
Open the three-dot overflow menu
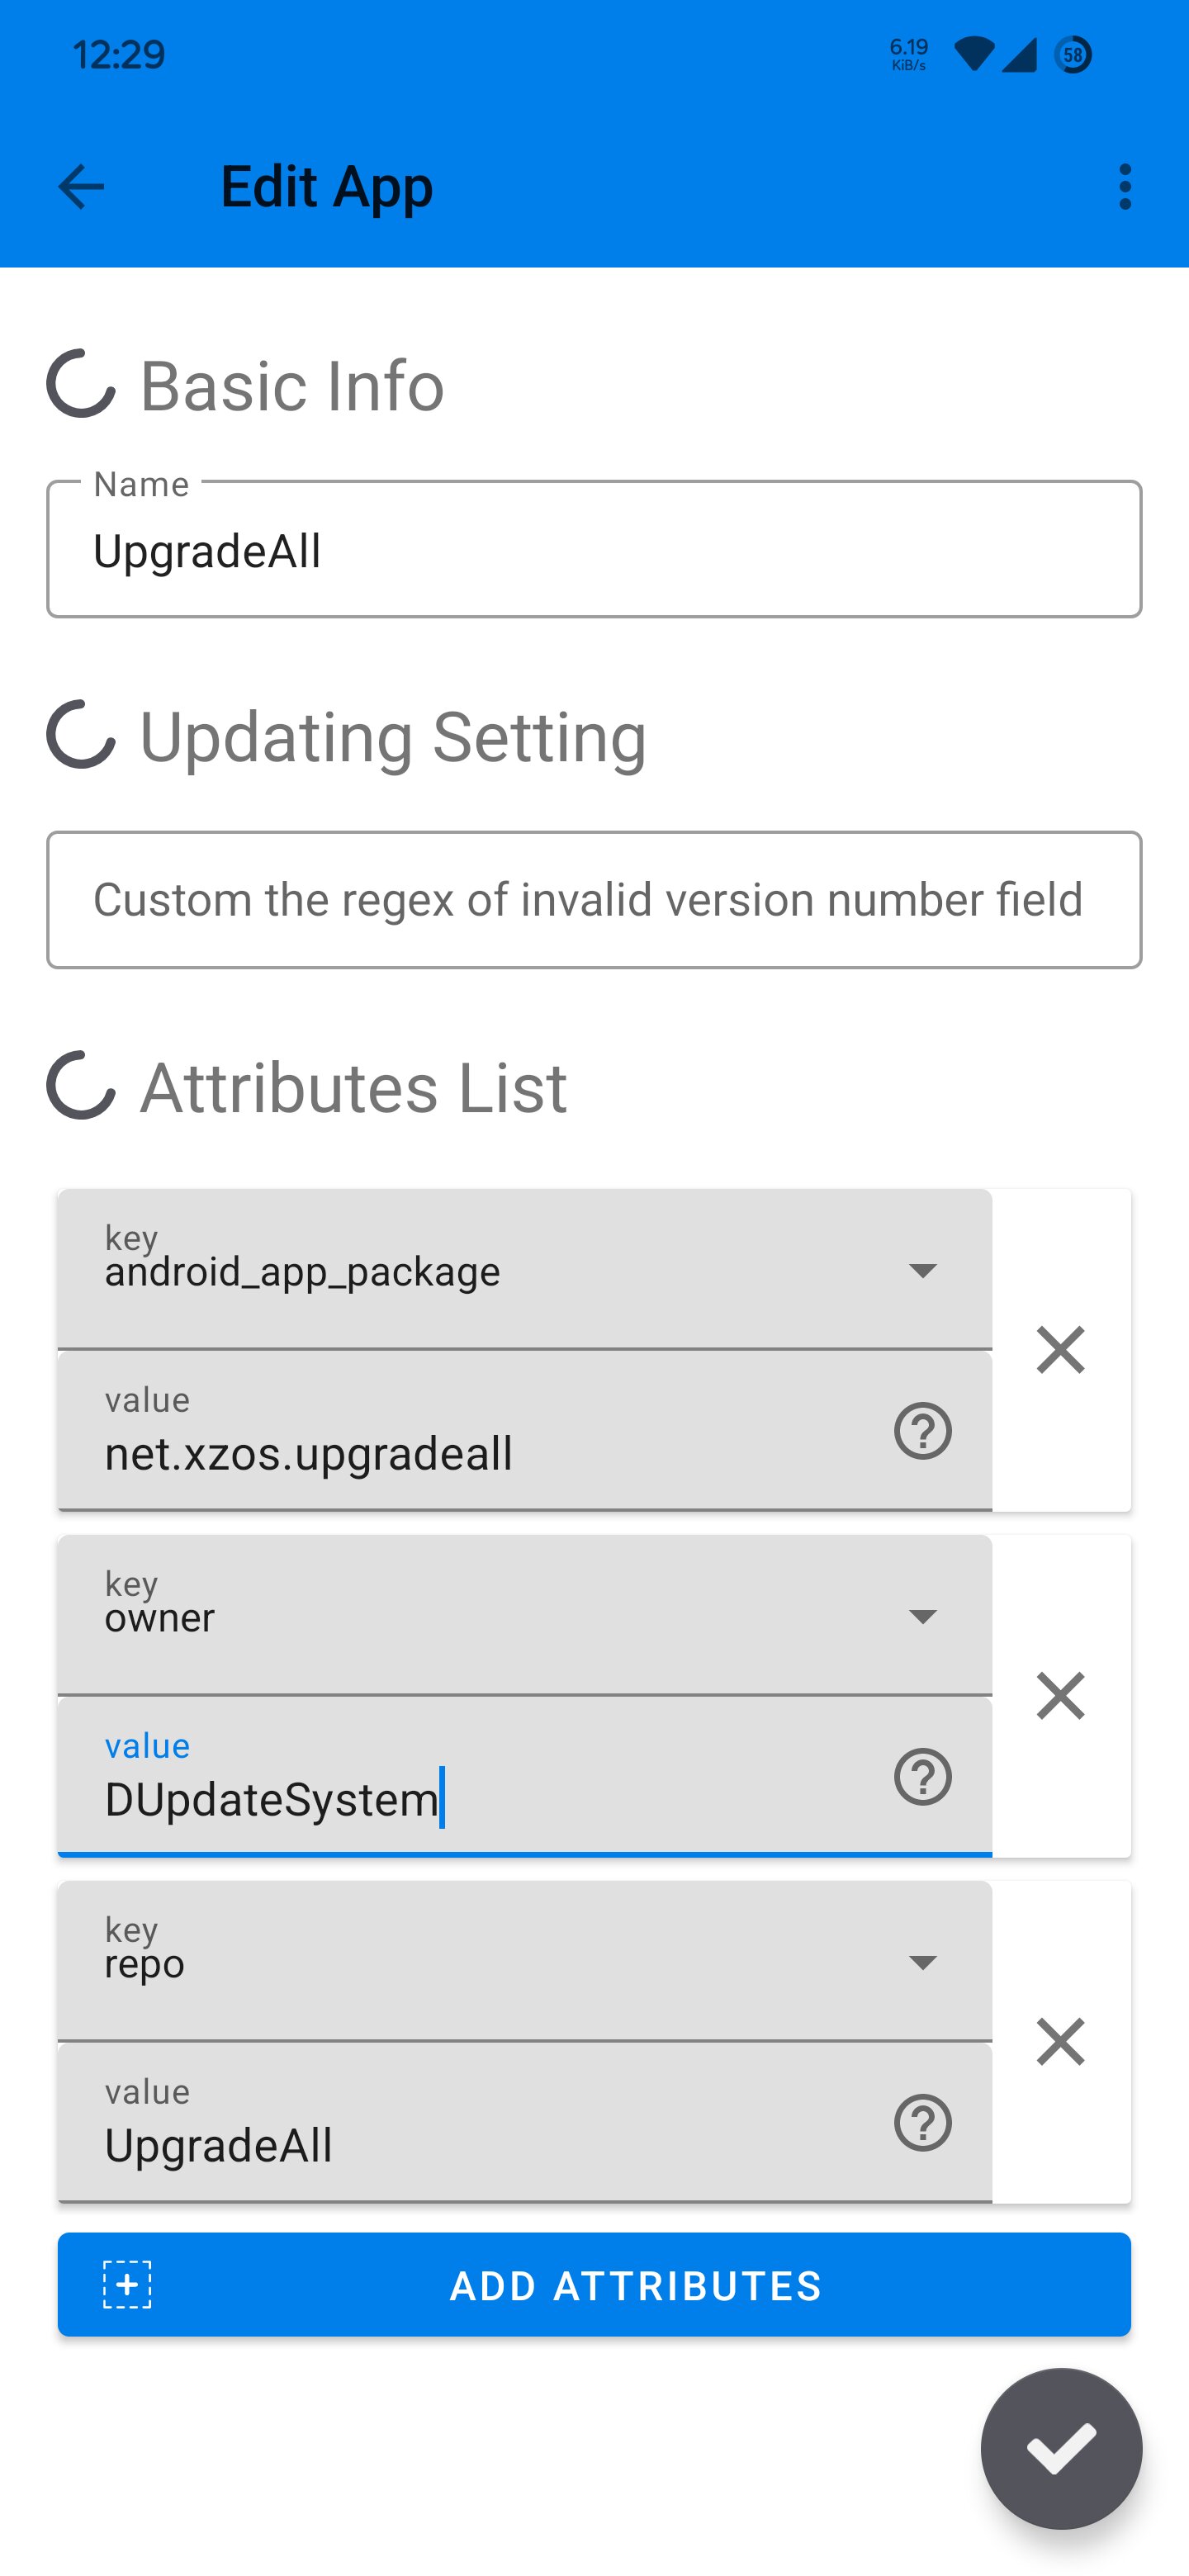[1125, 187]
